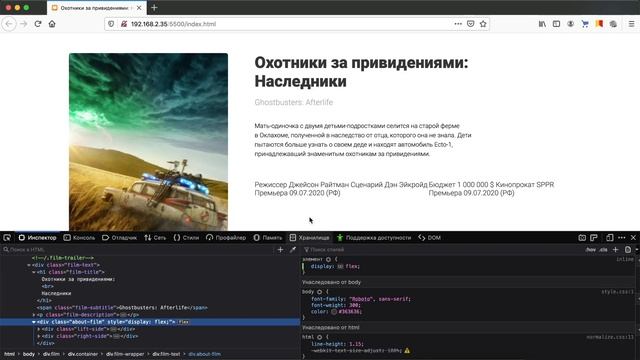Open page actions three-dot menu in address bar
640x360 pixels.
click(x=458, y=24)
